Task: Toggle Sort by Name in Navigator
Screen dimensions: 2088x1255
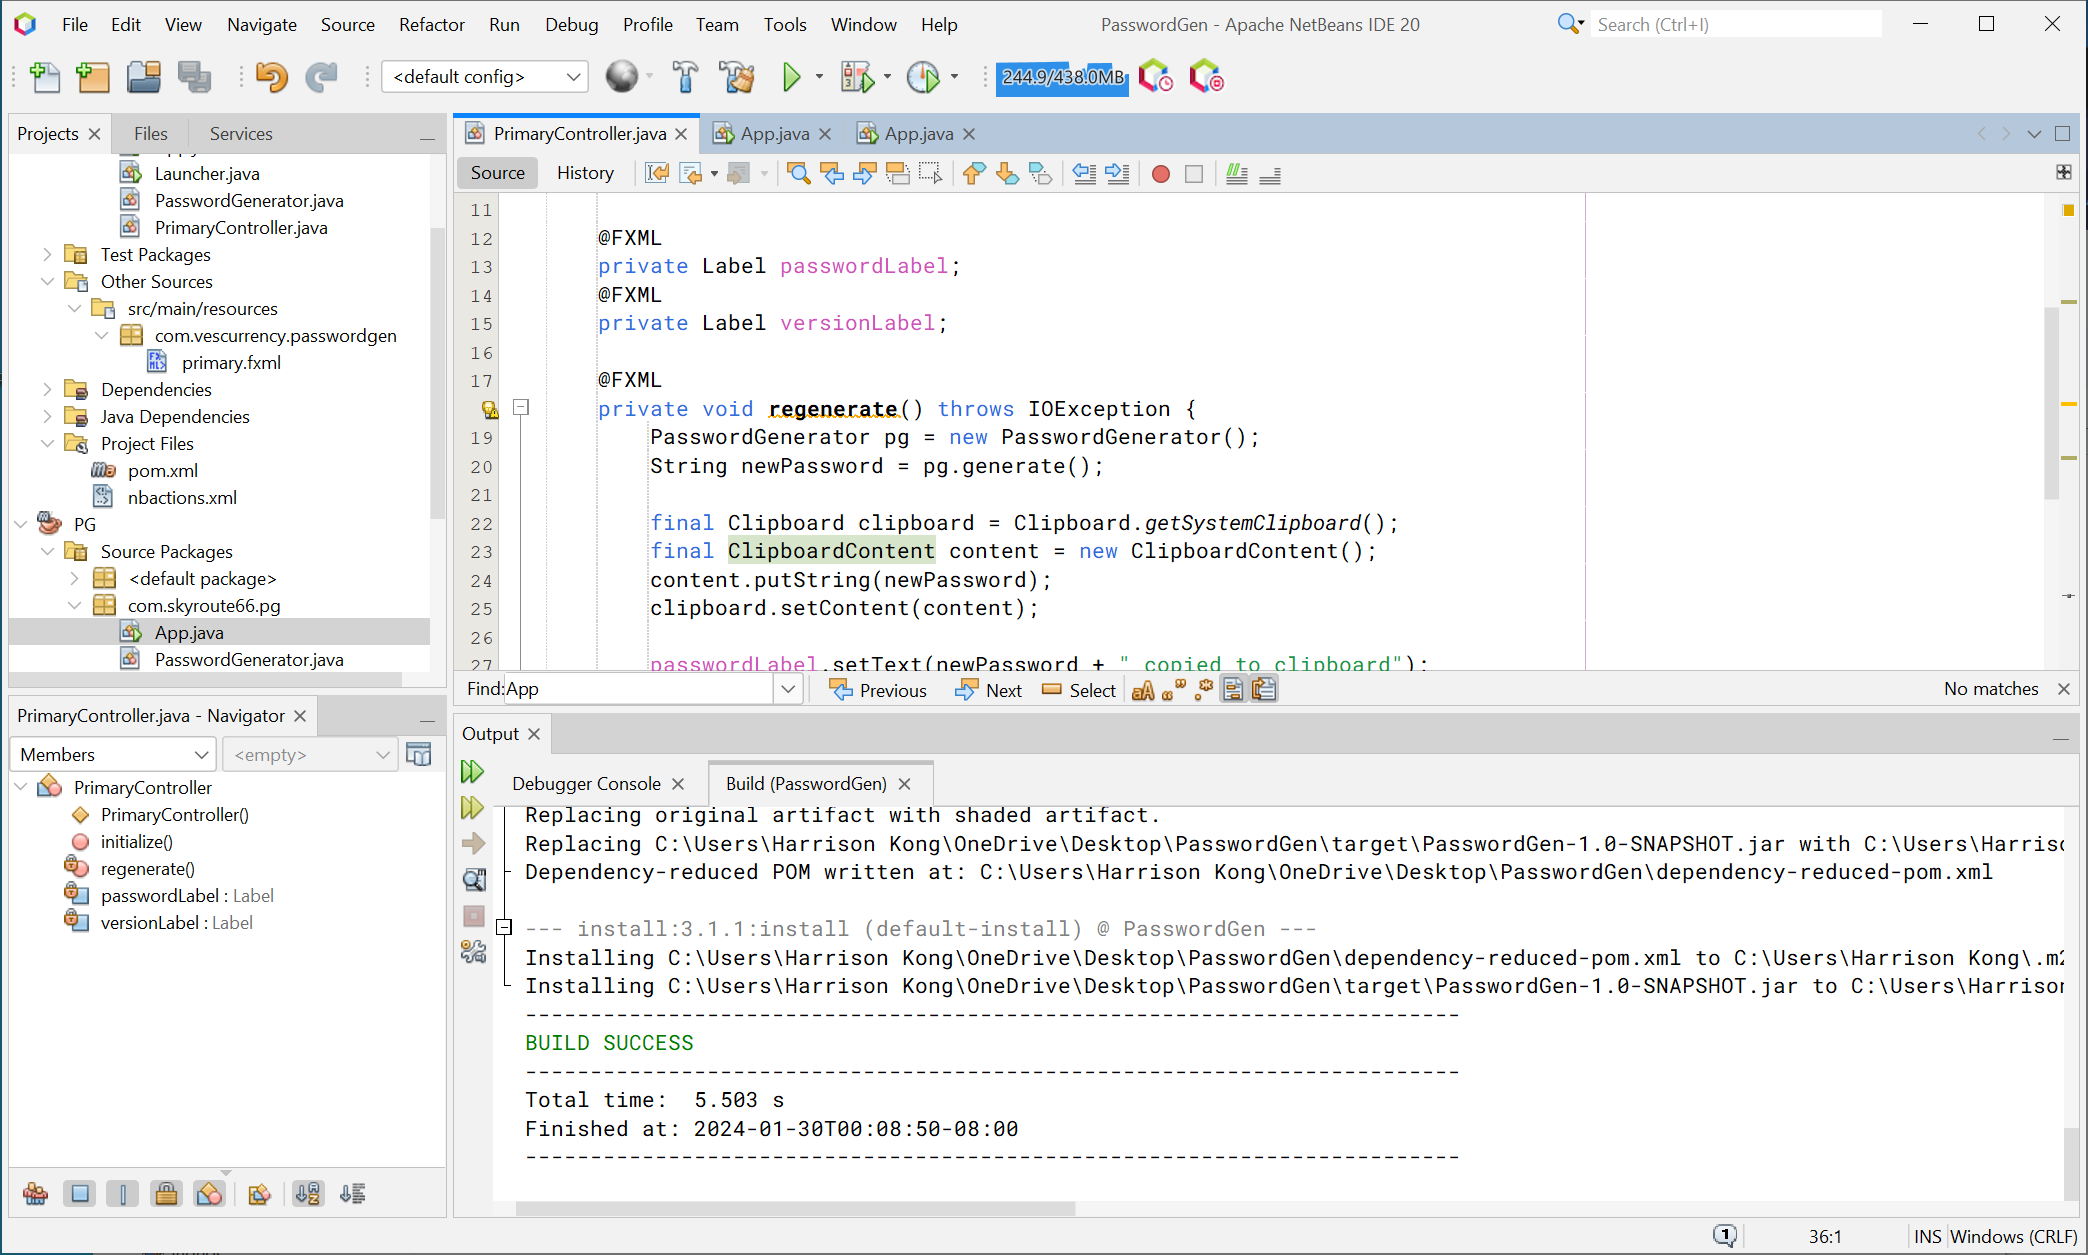Action: pos(308,1193)
